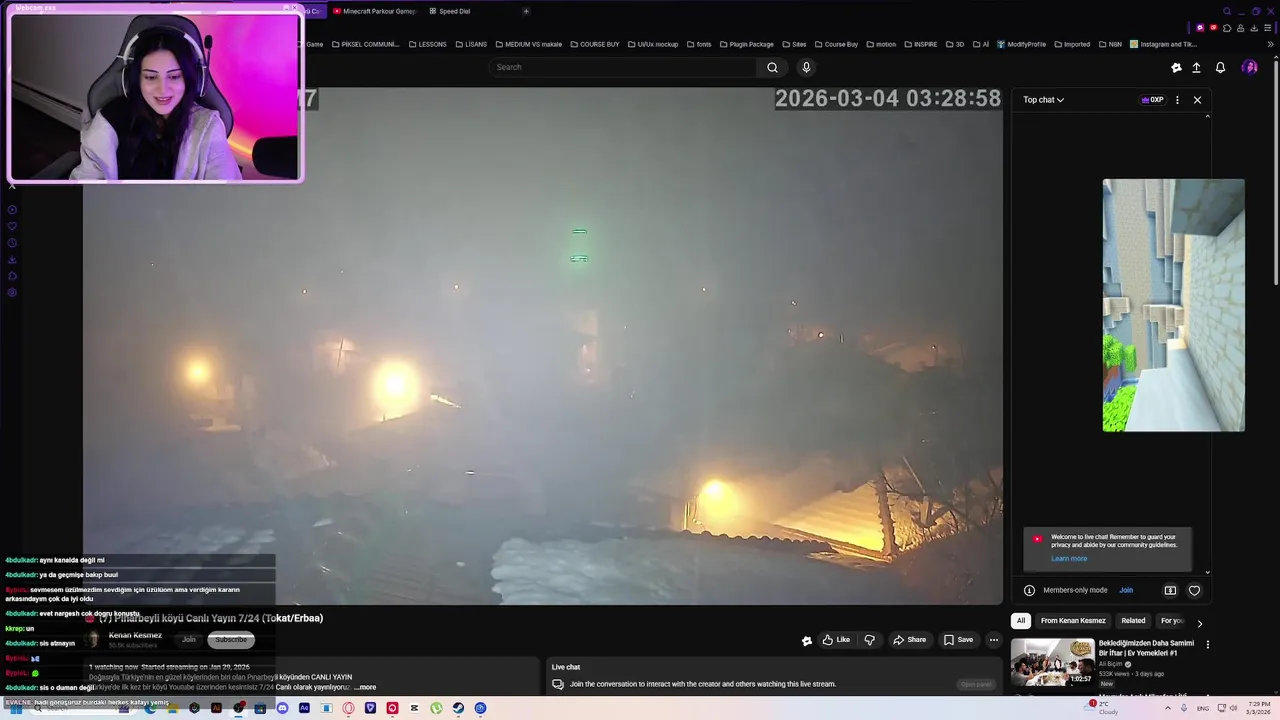Expand the bookmarks bar overflow chevron
Viewport: 1280px width, 720px height.
(x=1271, y=44)
